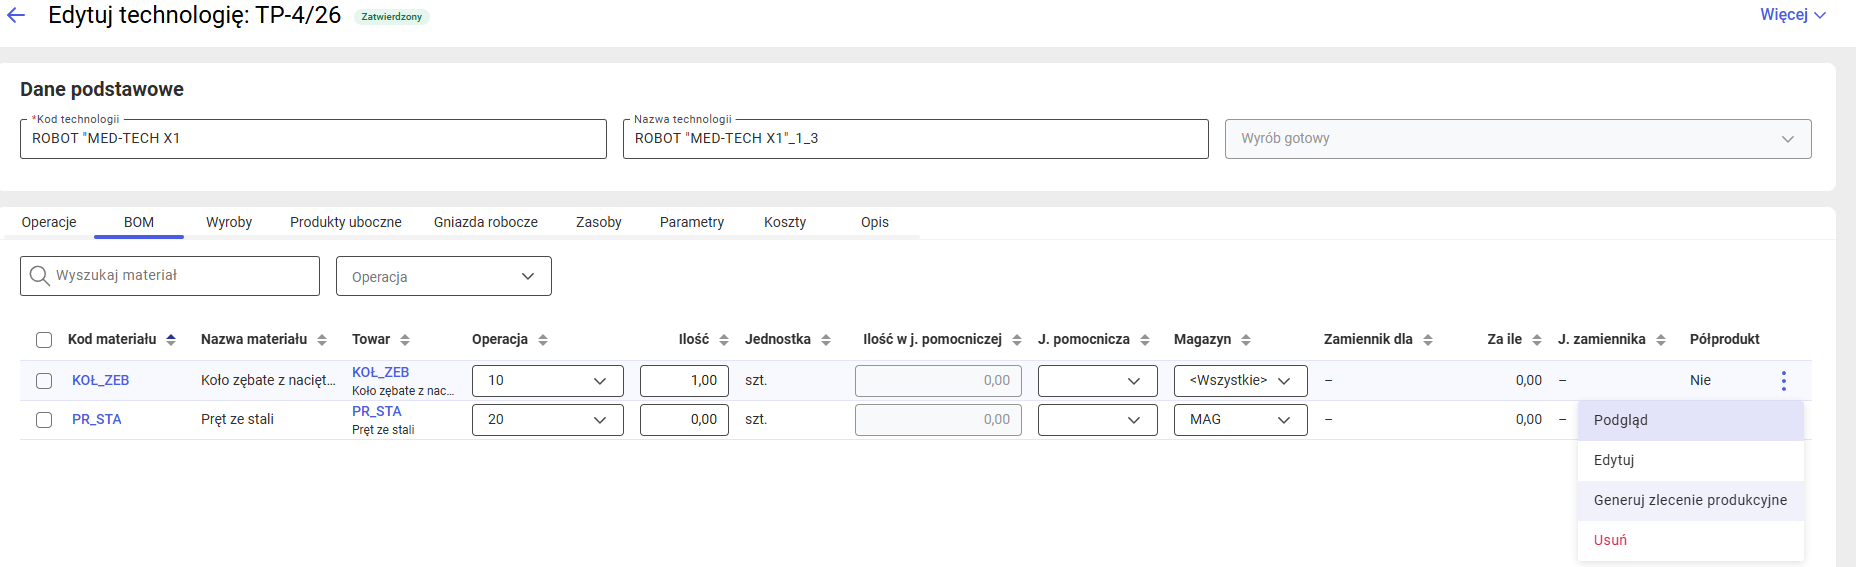Screen dimensions: 1856x567
Task: Sort by Nazwa materiału column arrows
Action: tap(322, 340)
